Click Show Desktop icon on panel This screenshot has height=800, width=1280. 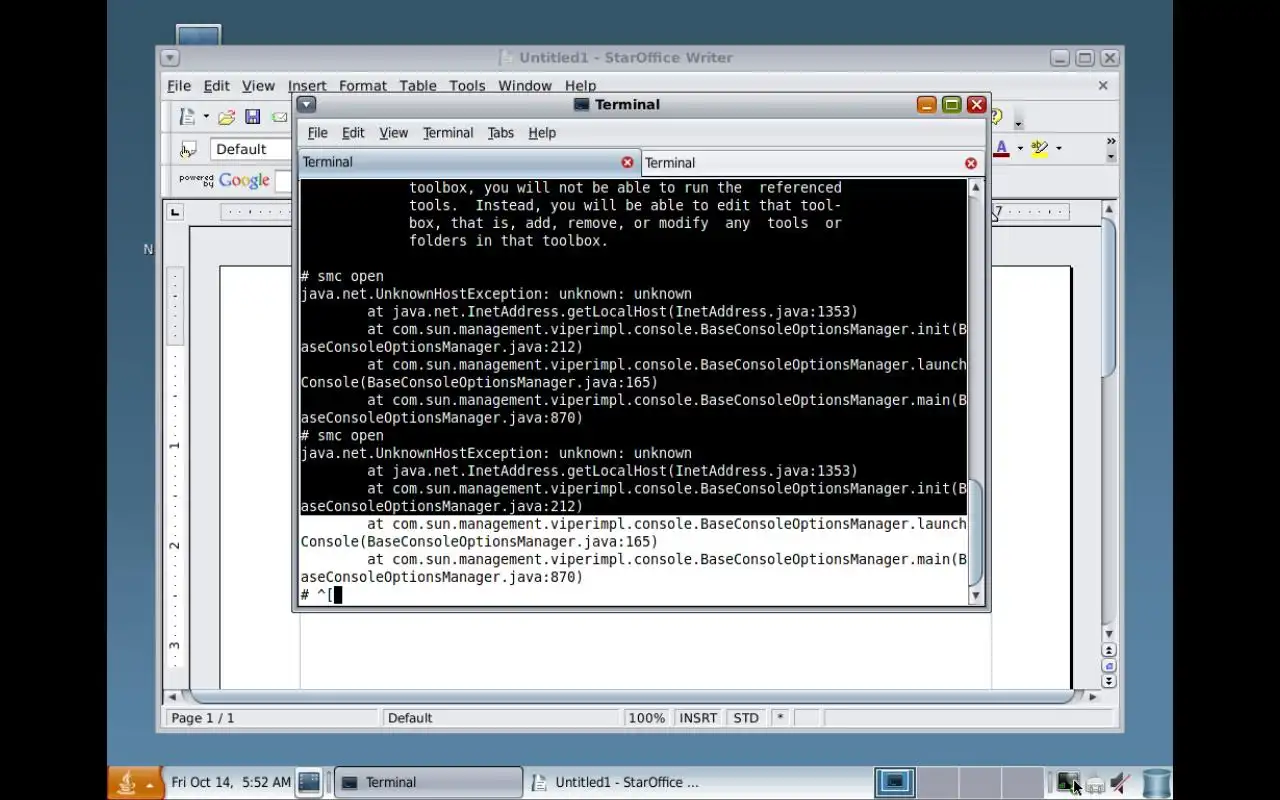309,783
